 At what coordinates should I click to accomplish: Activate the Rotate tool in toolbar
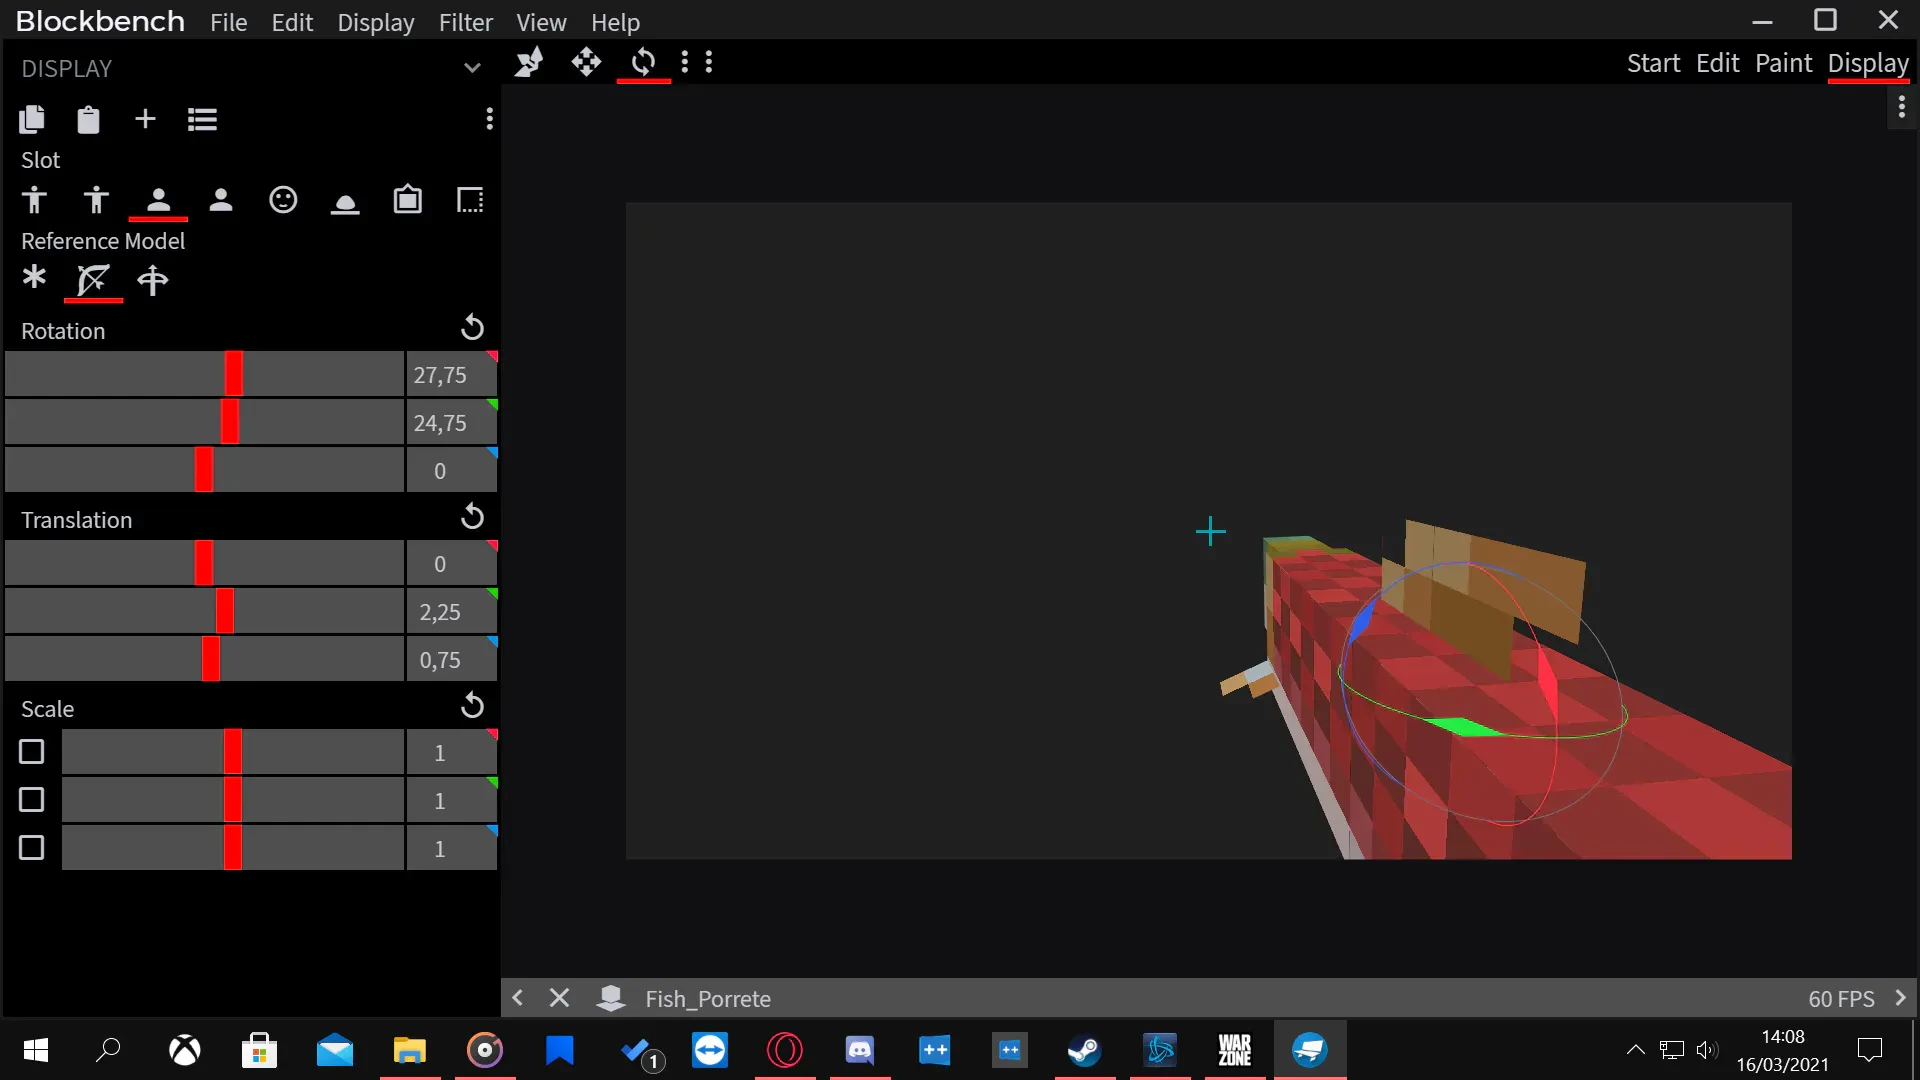pyautogui.click(x=643, y=63)
